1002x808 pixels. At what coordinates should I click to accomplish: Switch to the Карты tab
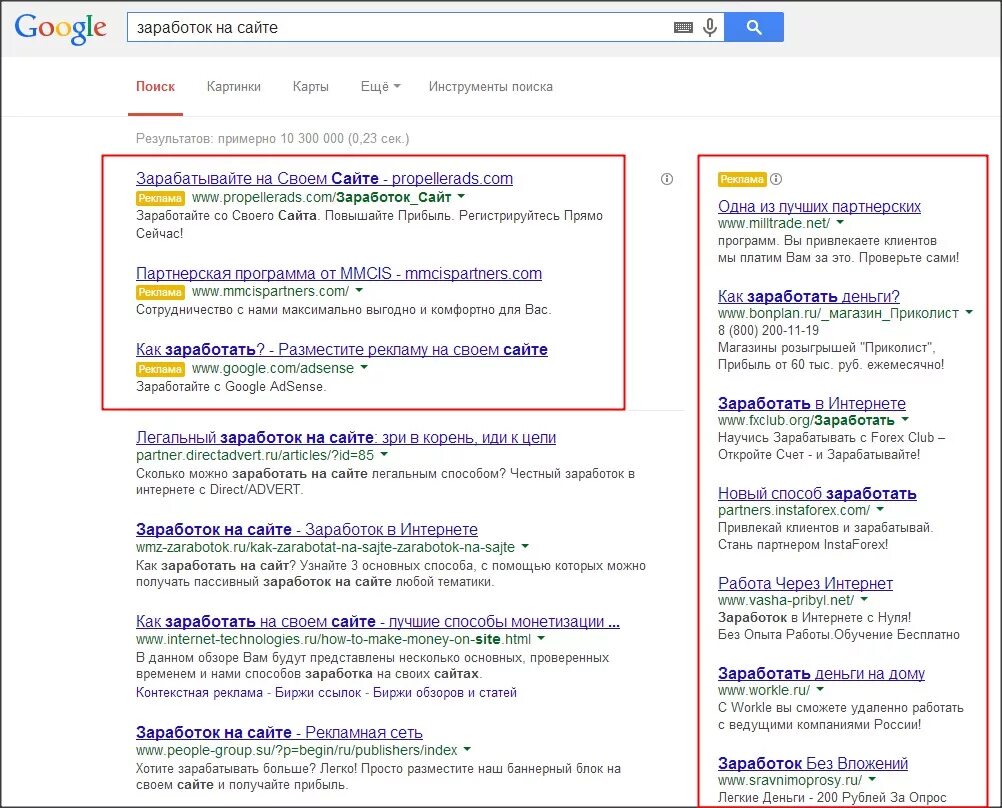pos(311,87)
